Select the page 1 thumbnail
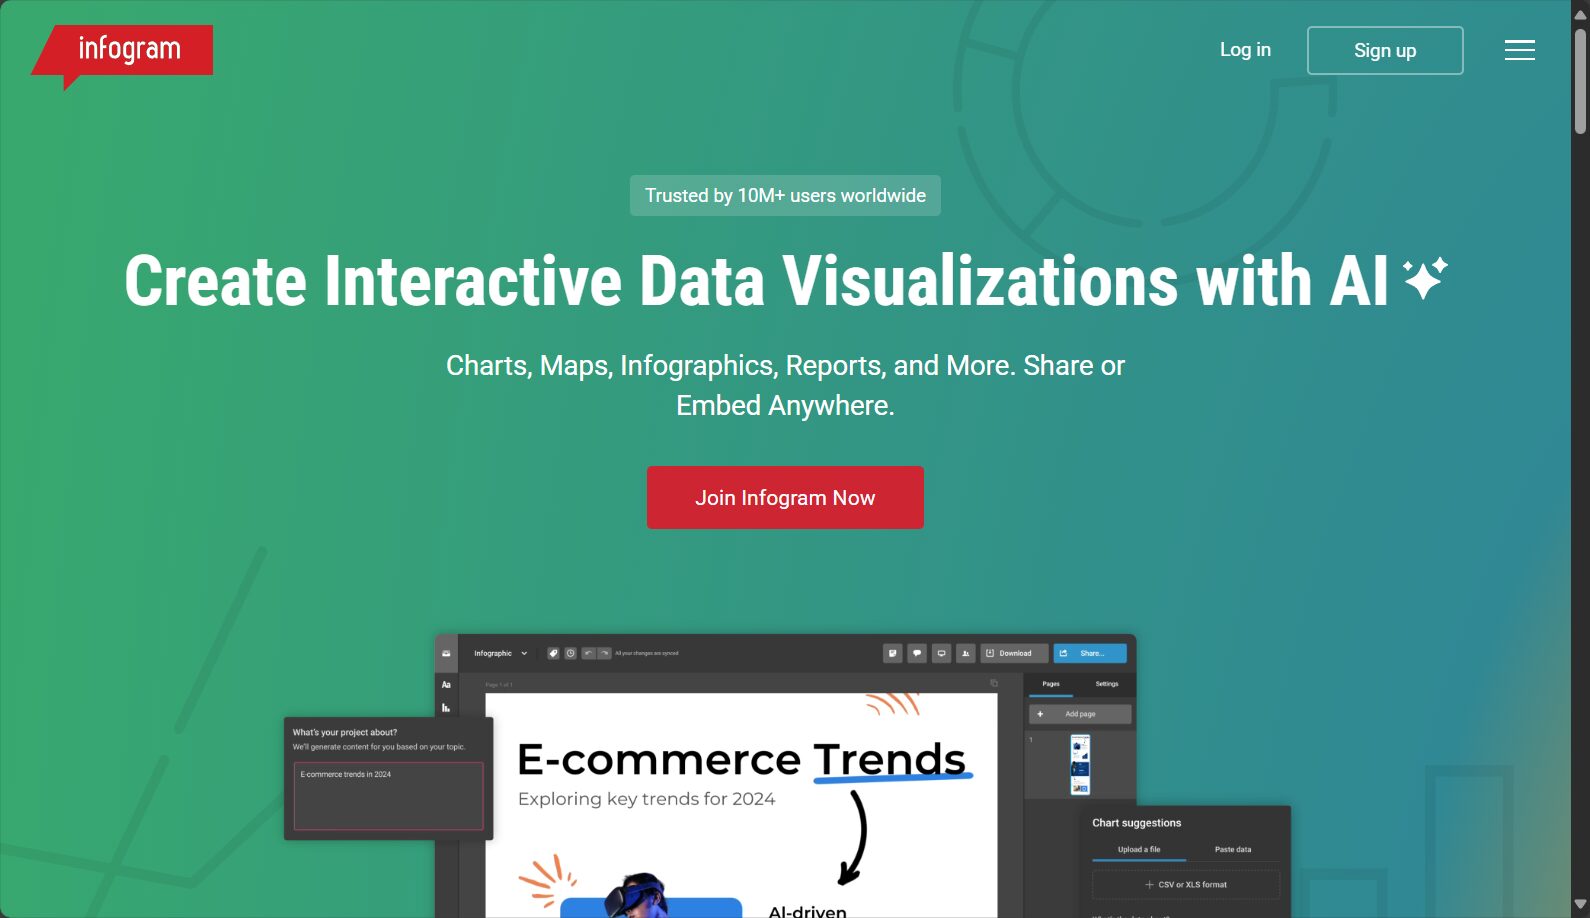1590x918 pixels. (x=1080, y=765)
